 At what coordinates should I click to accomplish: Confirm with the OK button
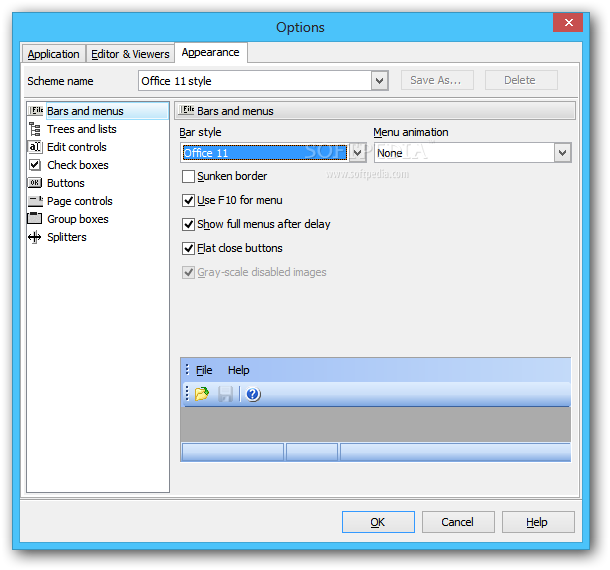coord(378,522)
